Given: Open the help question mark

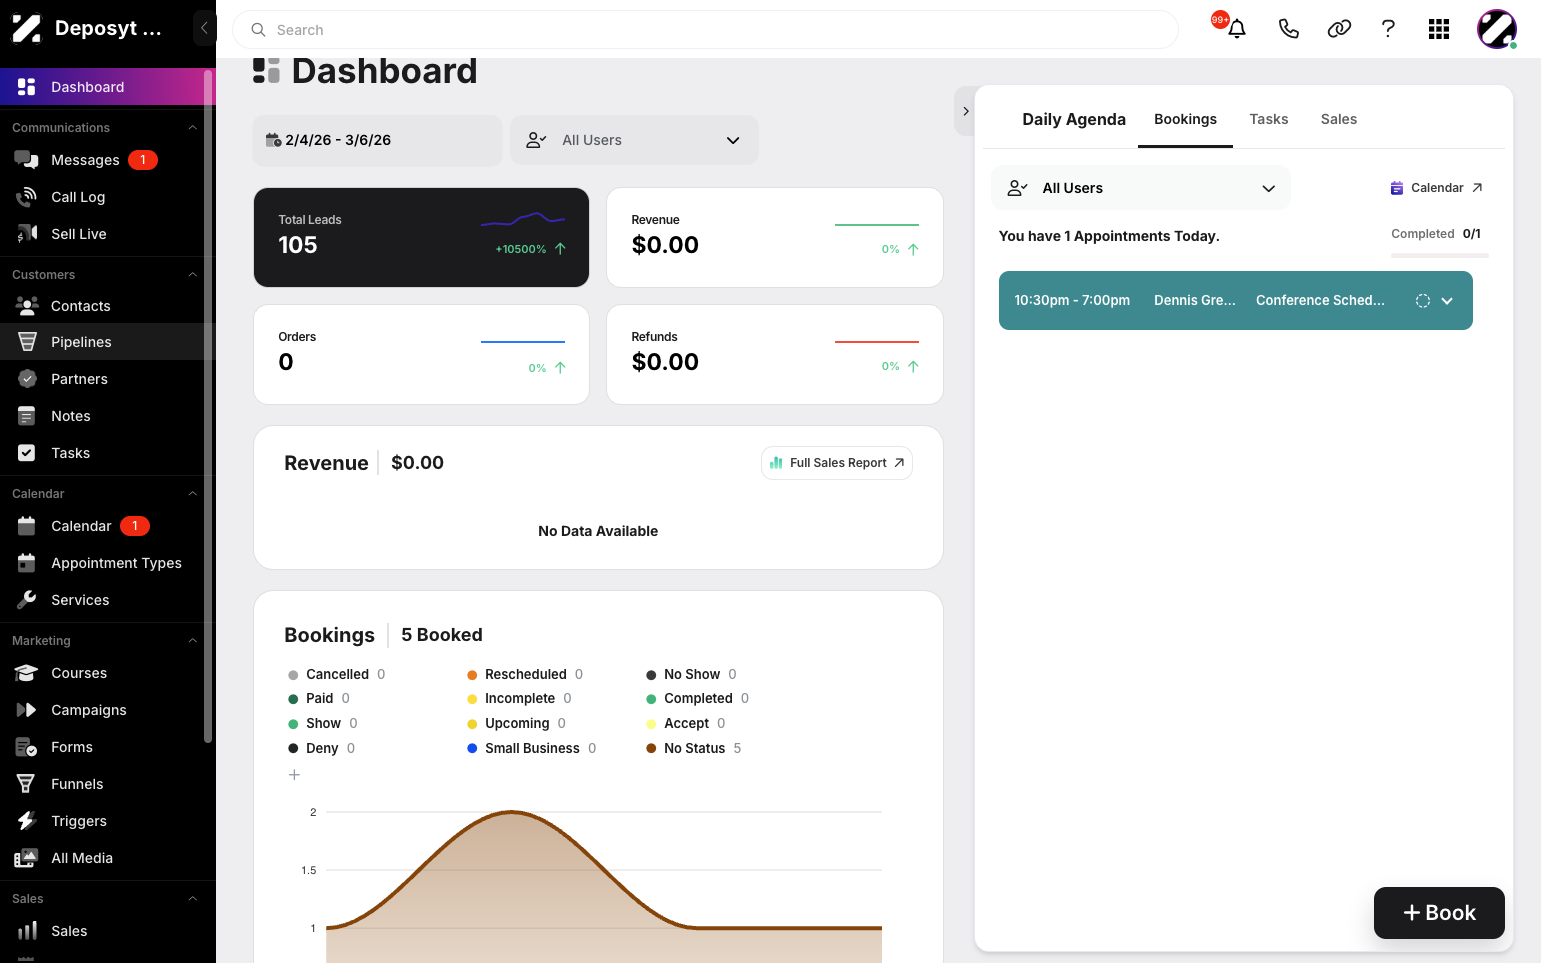Looking at the screenshot, I should pos(1388,29).
